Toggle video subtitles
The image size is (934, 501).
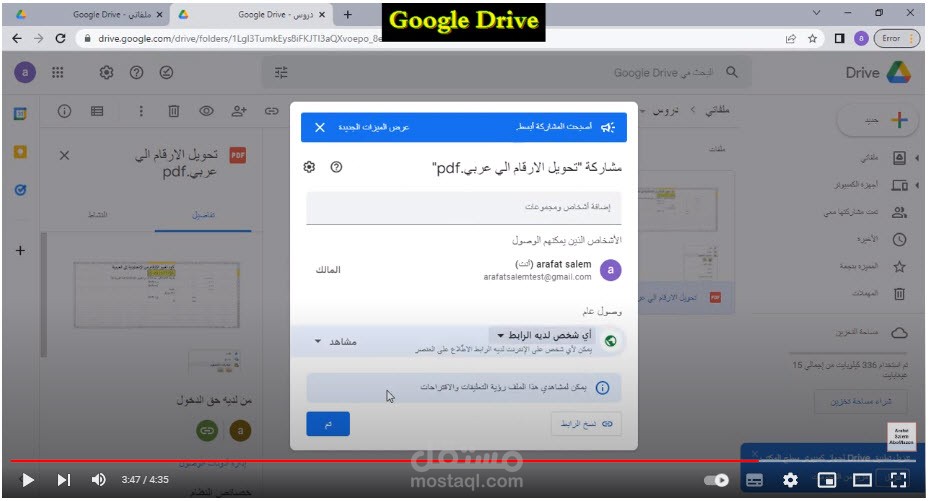pos(755,481)
